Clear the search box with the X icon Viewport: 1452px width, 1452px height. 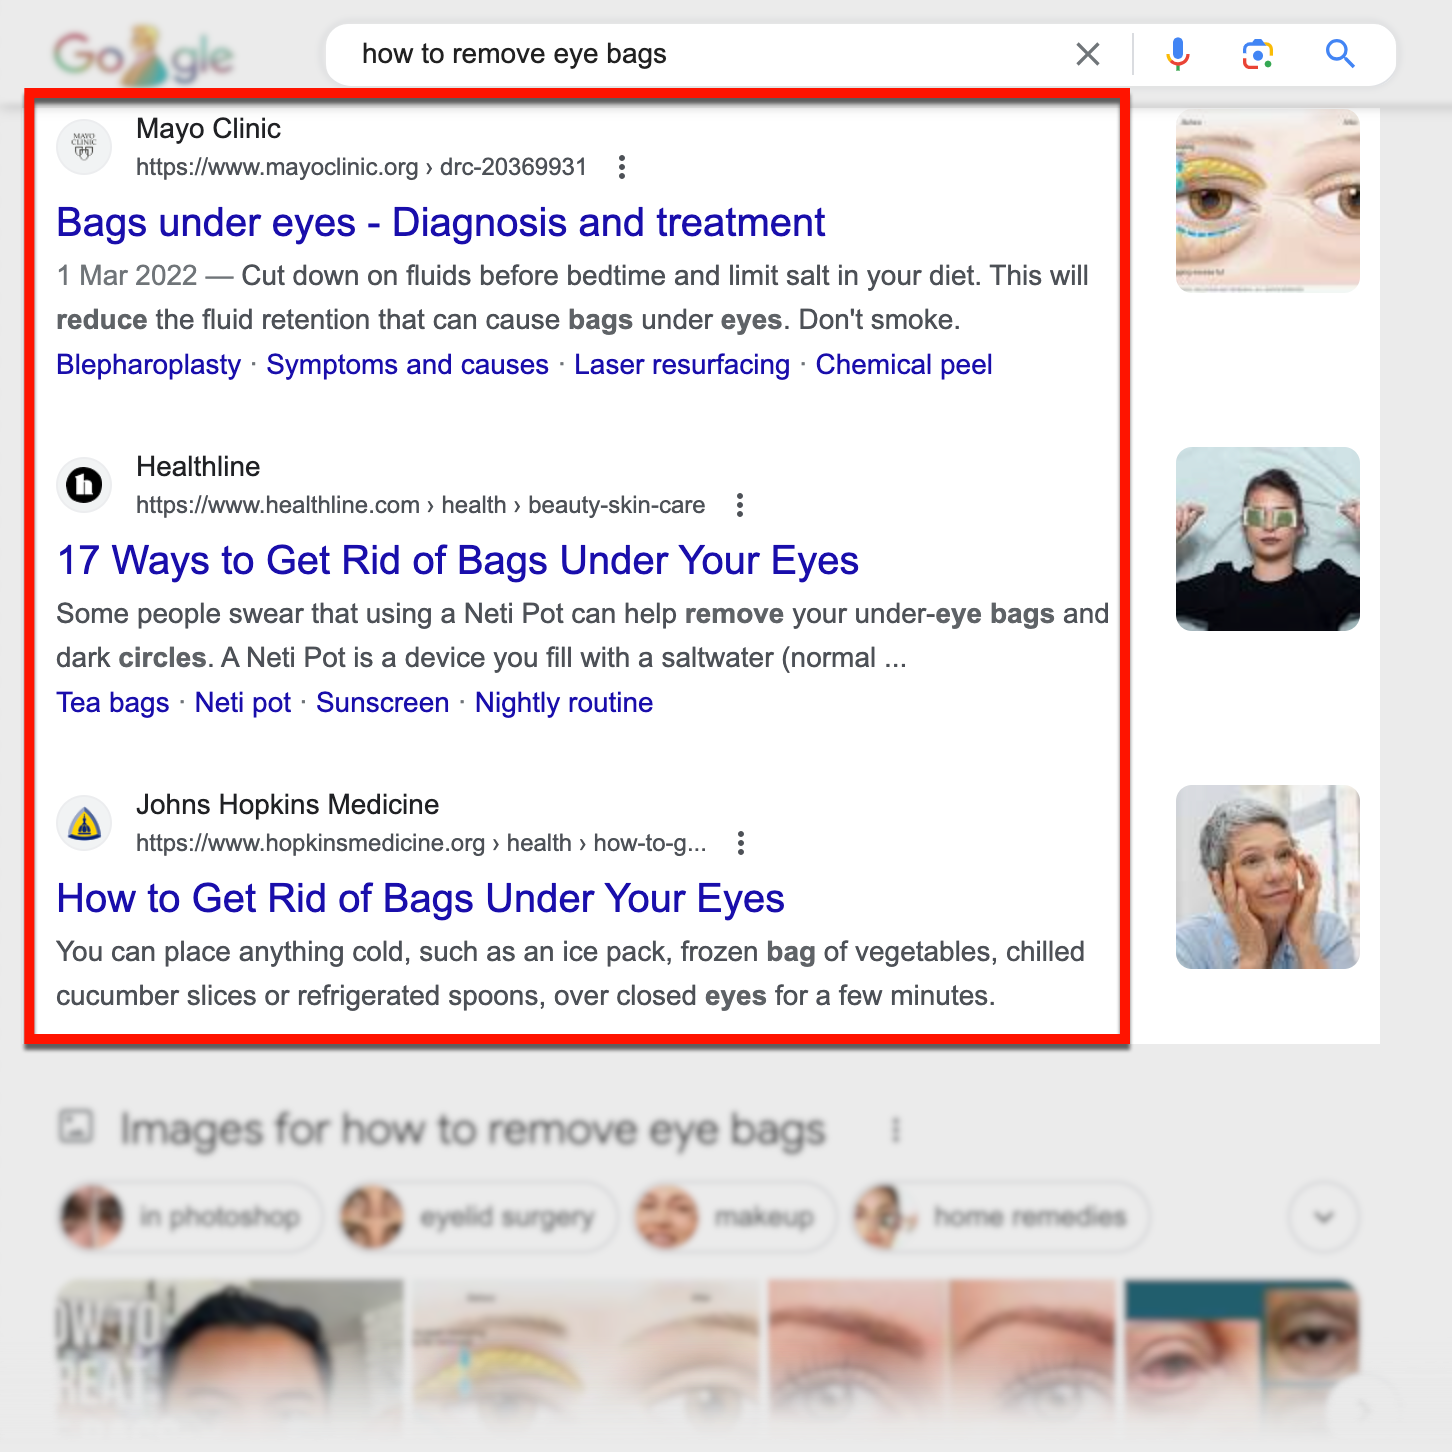[x=1088, y=54]
